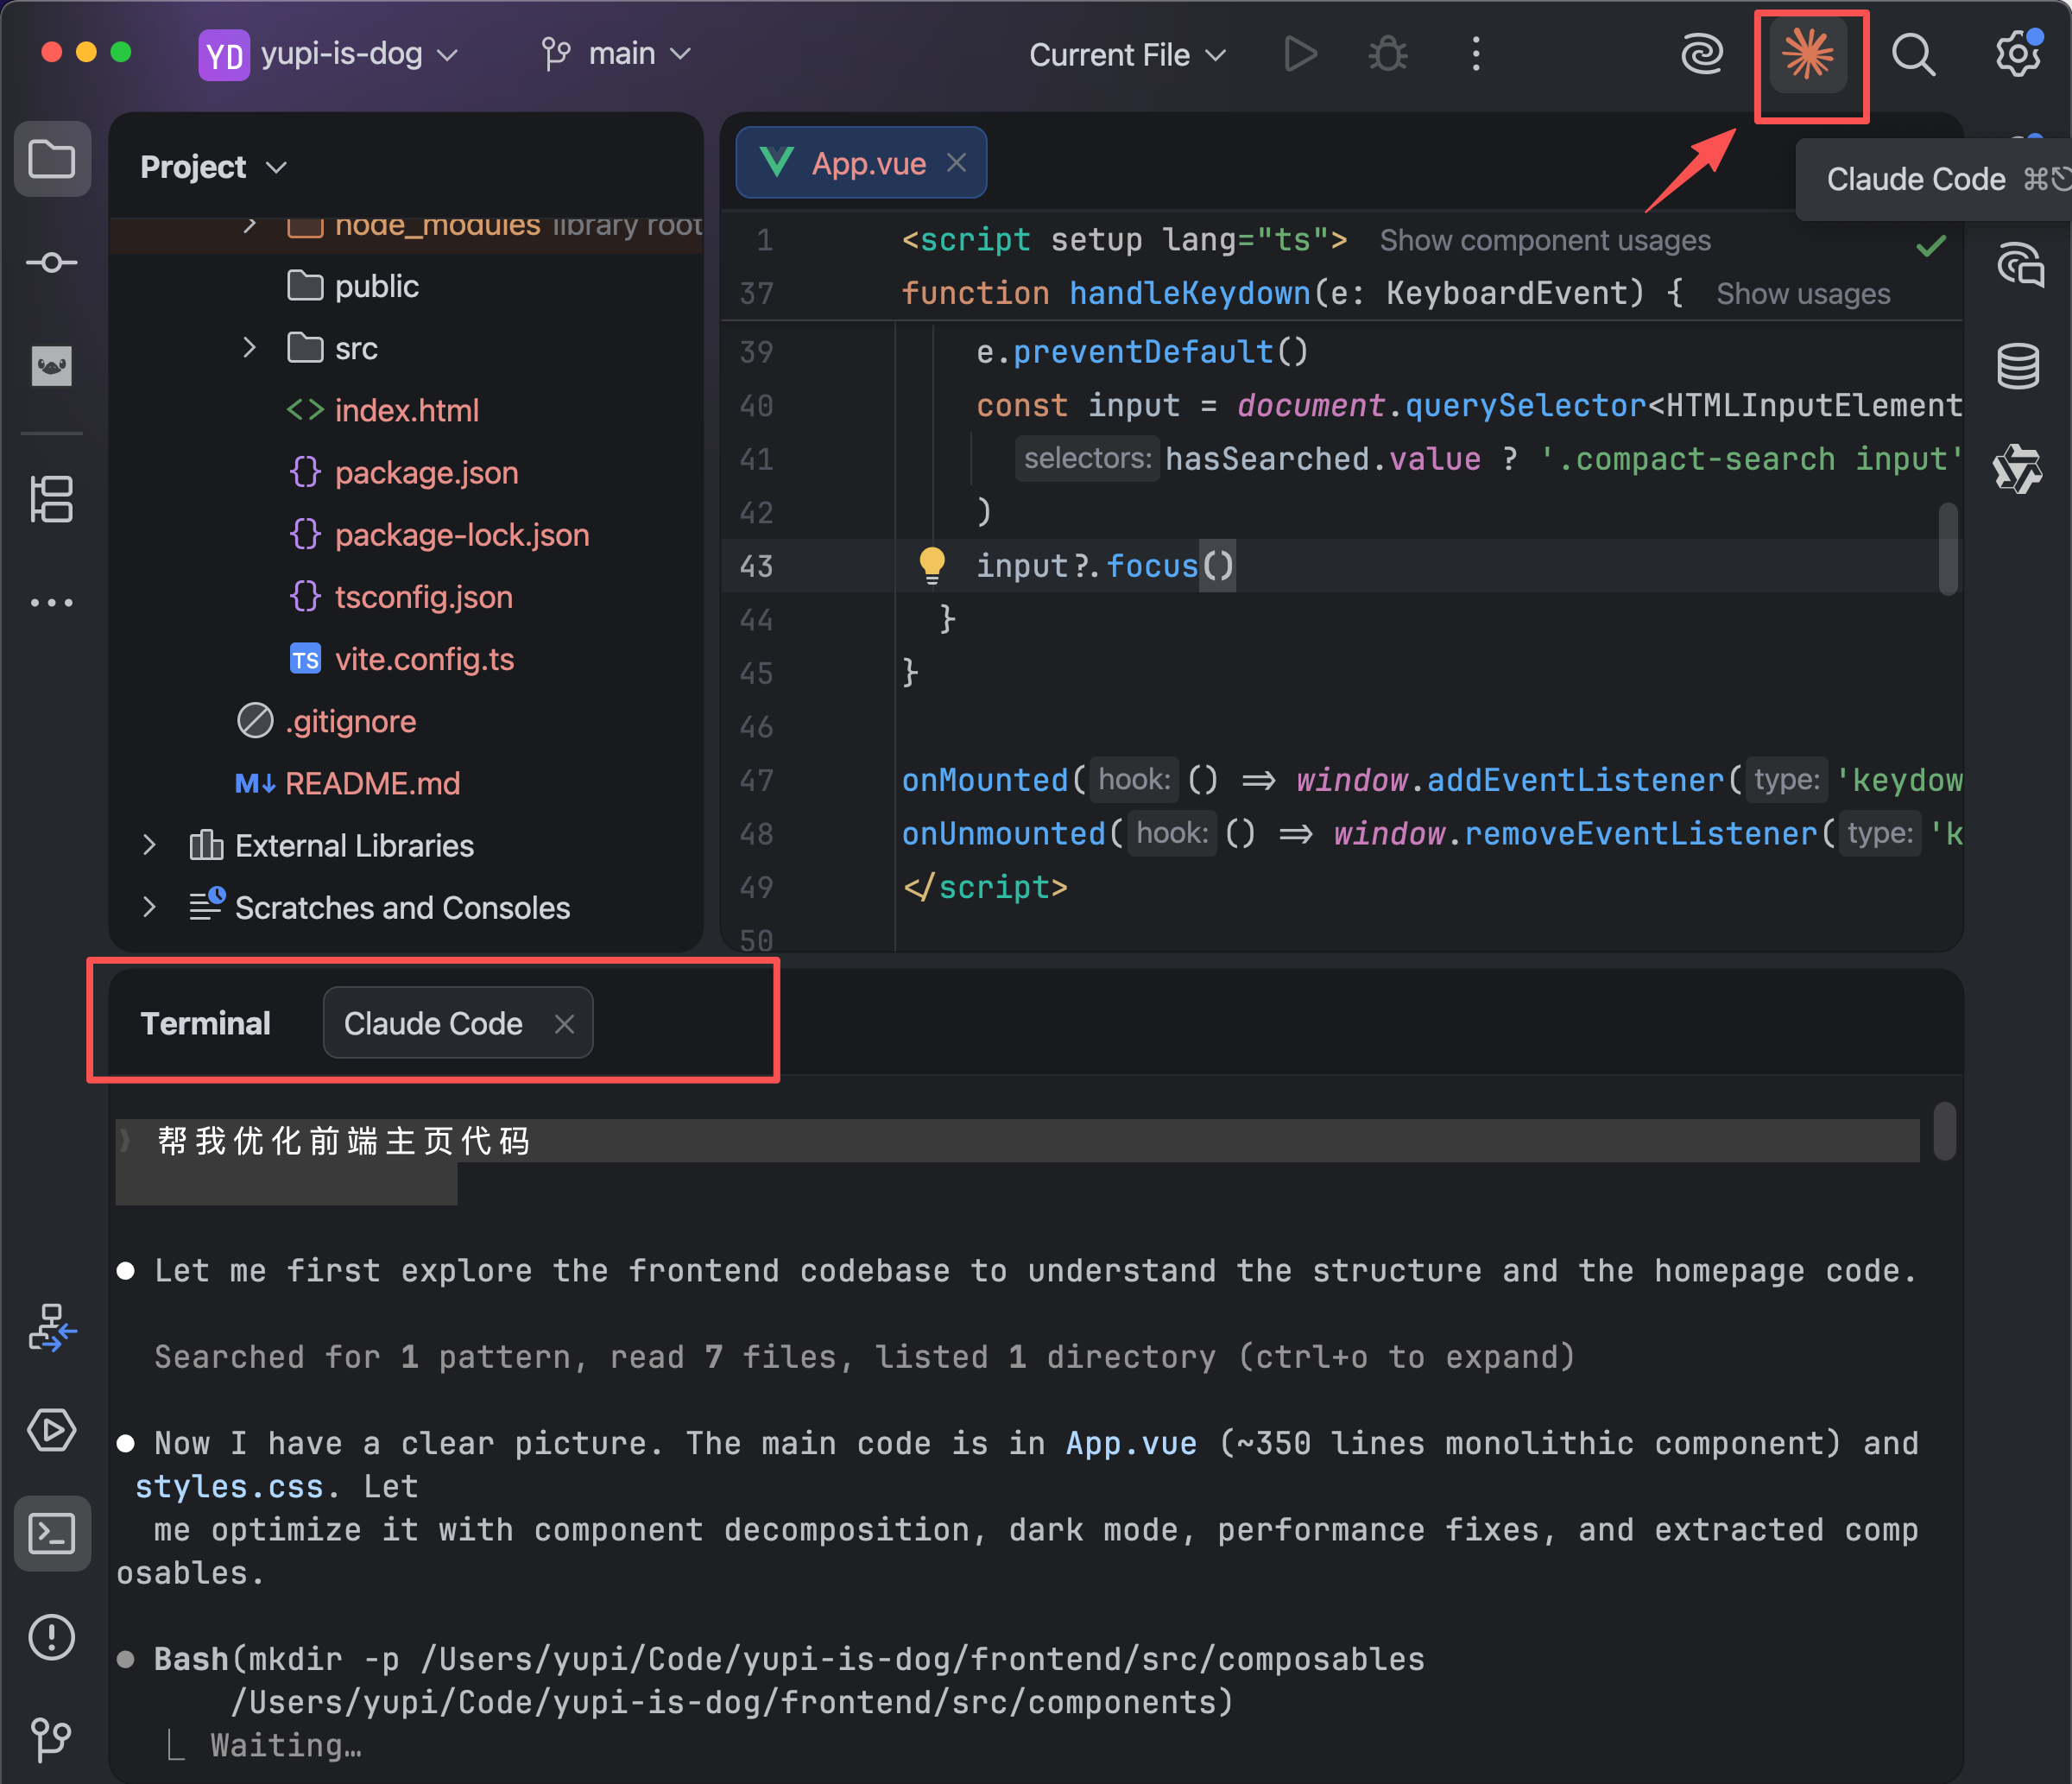Image resolution: width=2072 pixels, height=1784 pixels.
Task: Debug the Current File configuration
Action: point(1388,54)
